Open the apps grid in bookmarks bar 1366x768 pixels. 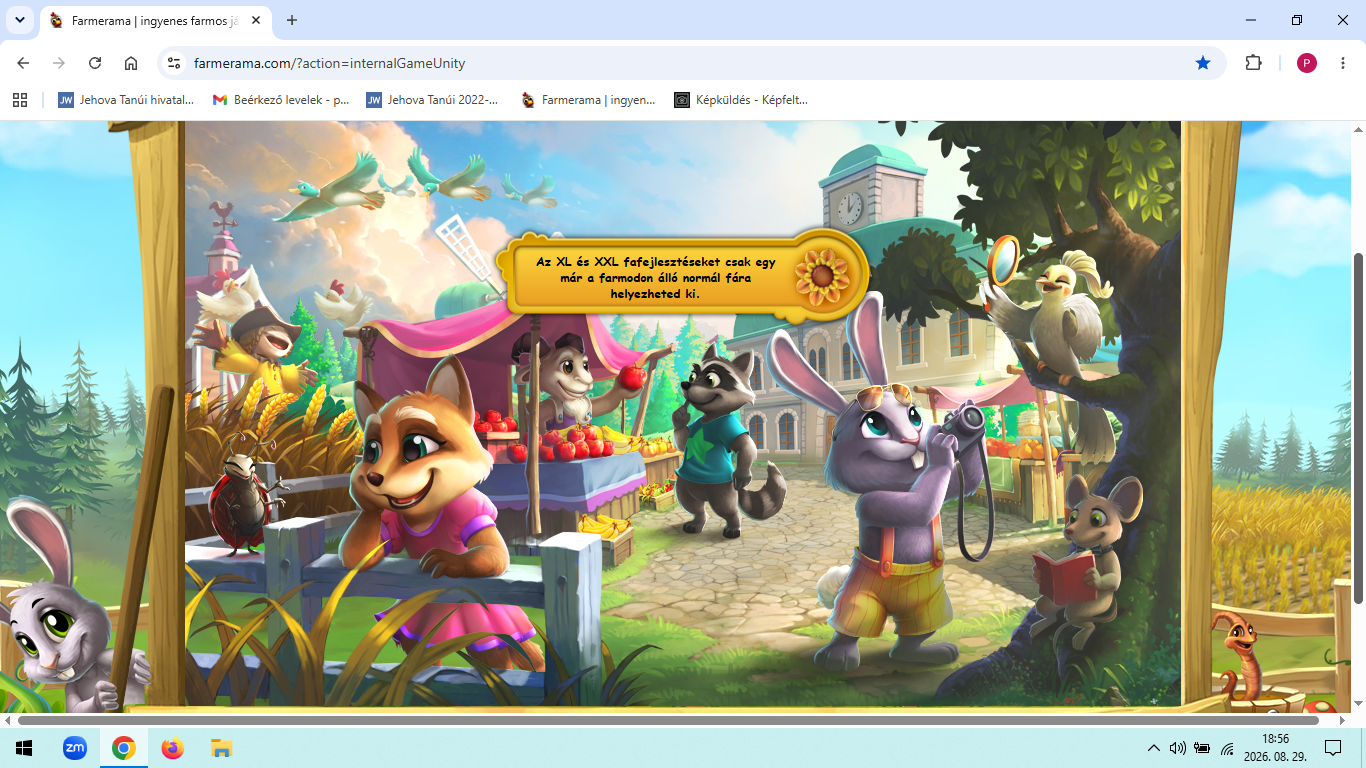(19, 100)
